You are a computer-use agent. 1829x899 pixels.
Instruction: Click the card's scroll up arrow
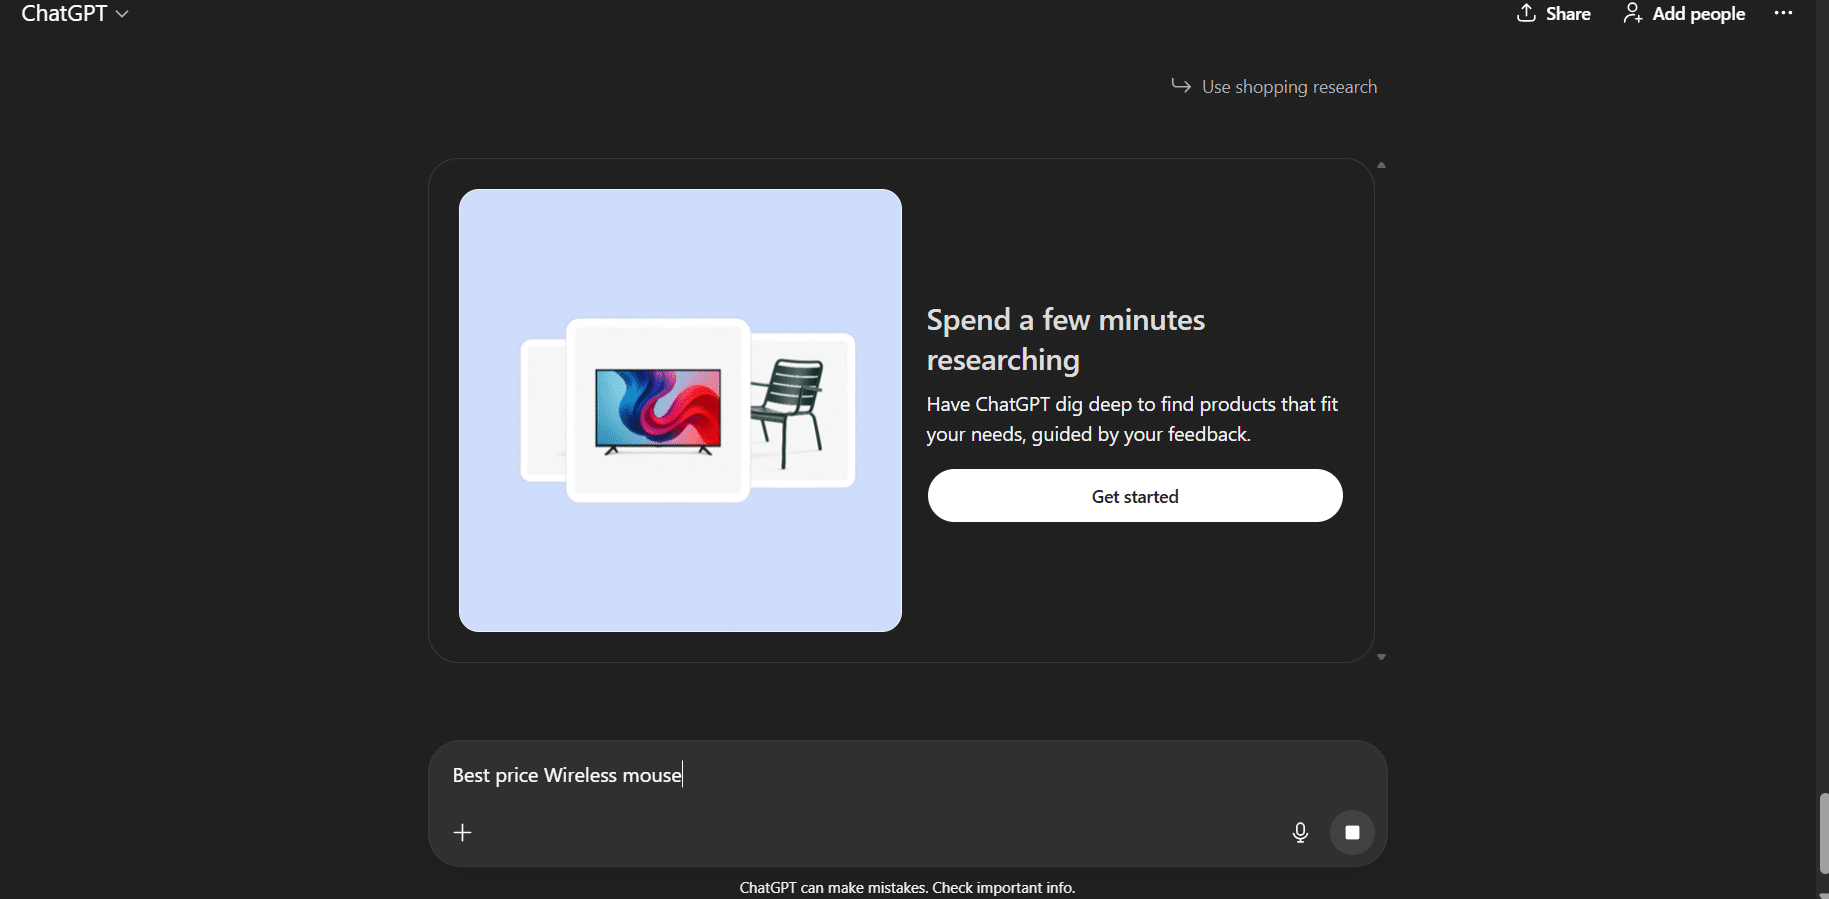coord(1381,165)
